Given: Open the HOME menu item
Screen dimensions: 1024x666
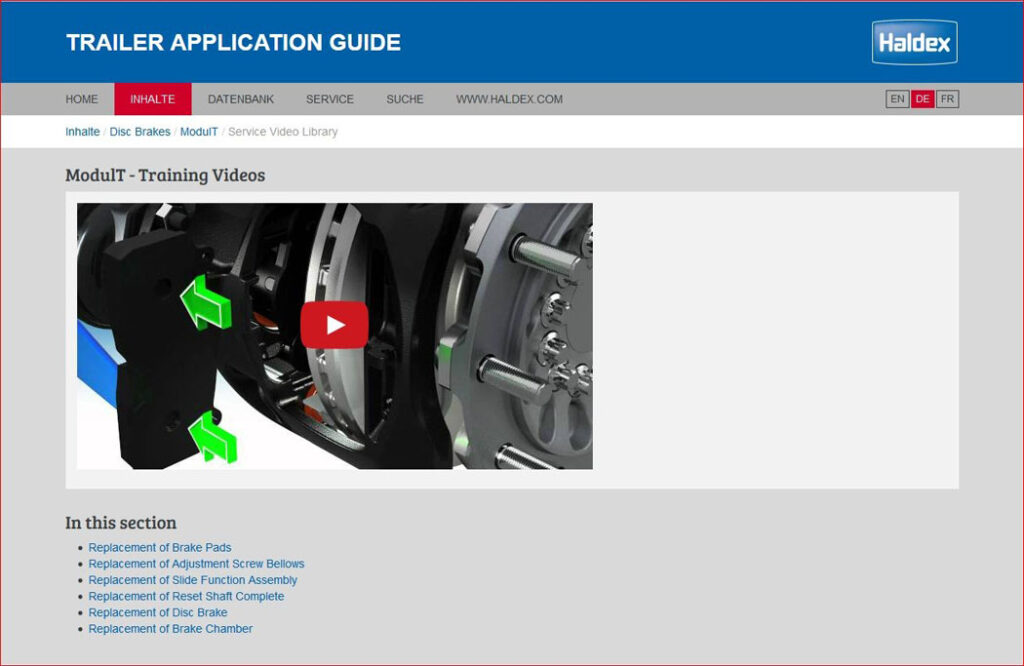Looking at the screenshot, I should coord(82,99).
